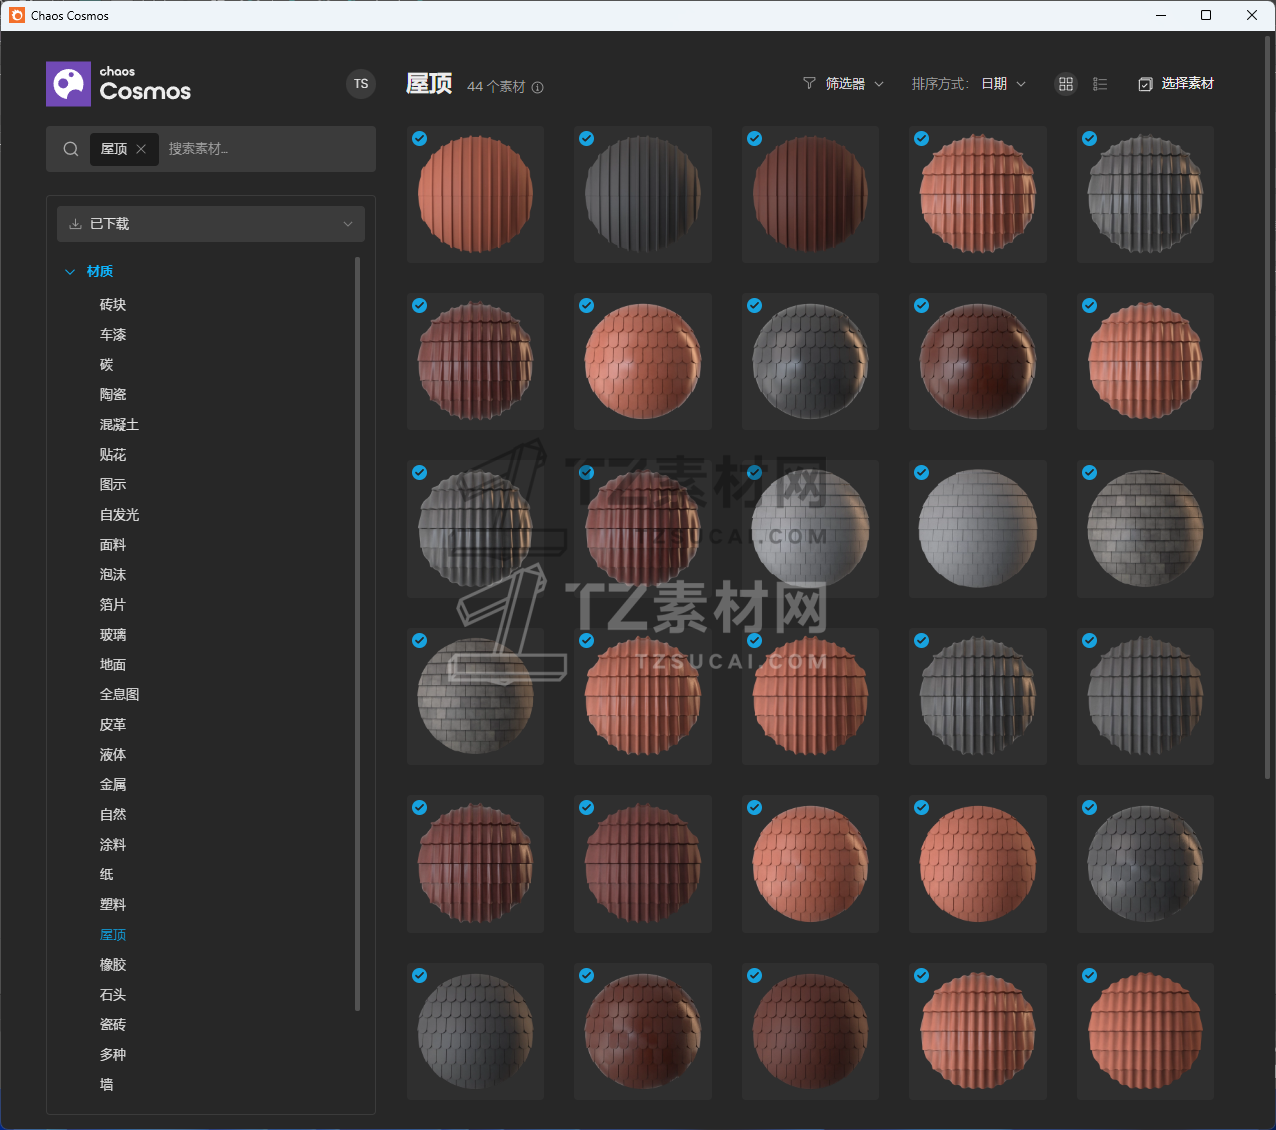
Task: Select the 贴花 category
Action: pos(113,455)
